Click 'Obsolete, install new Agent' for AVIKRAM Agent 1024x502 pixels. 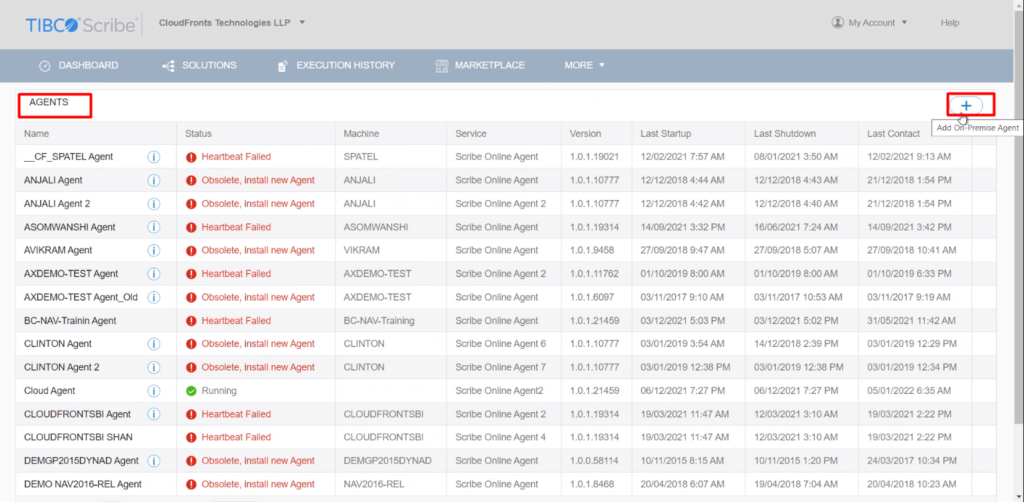click(x=258, y=250)
